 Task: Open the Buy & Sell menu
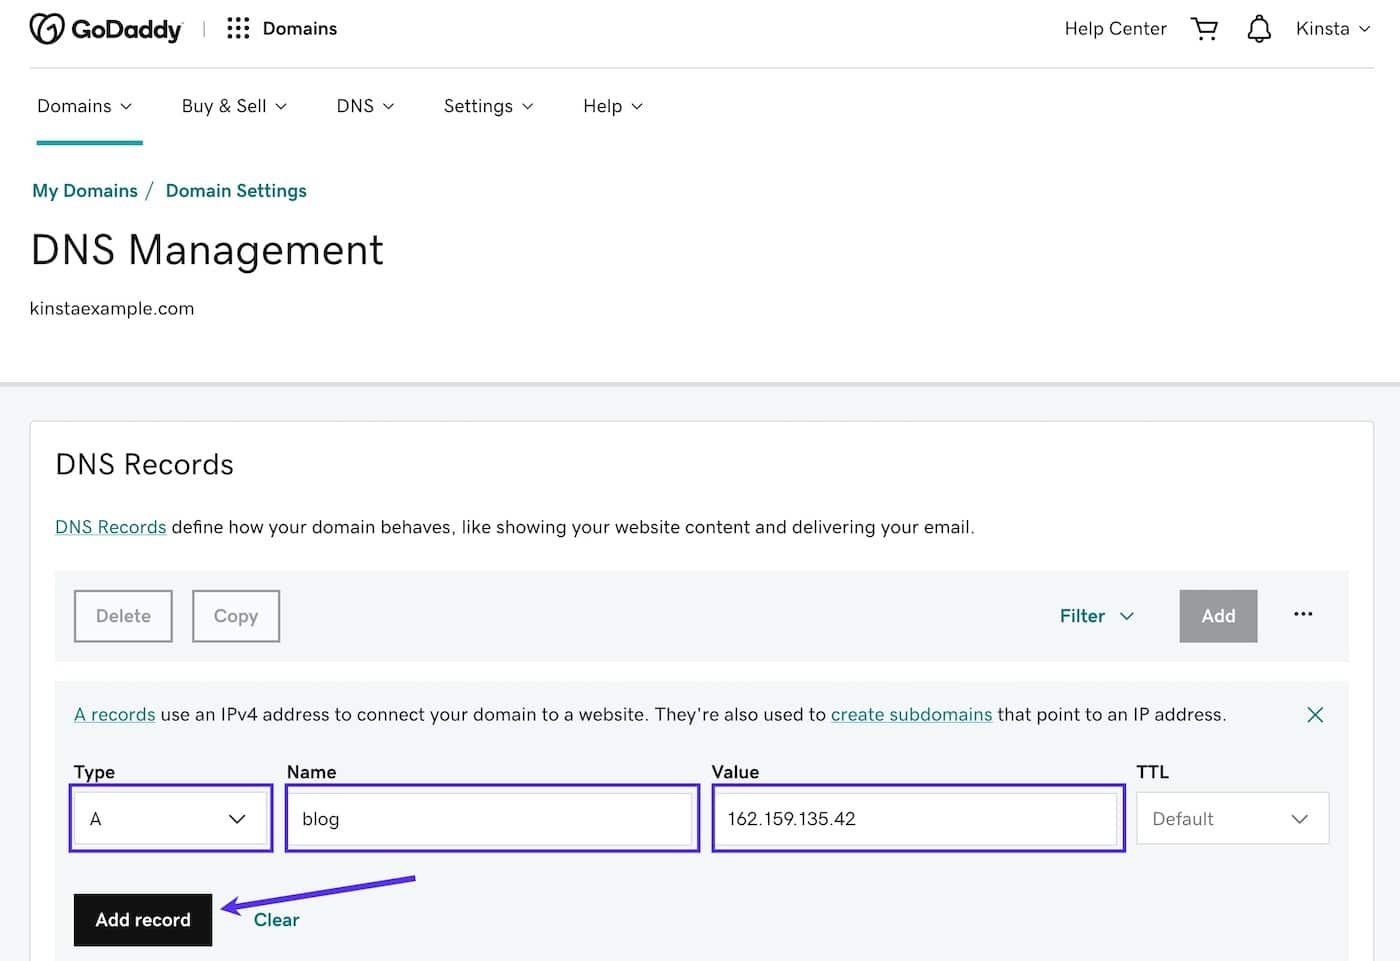coord(234,106)
